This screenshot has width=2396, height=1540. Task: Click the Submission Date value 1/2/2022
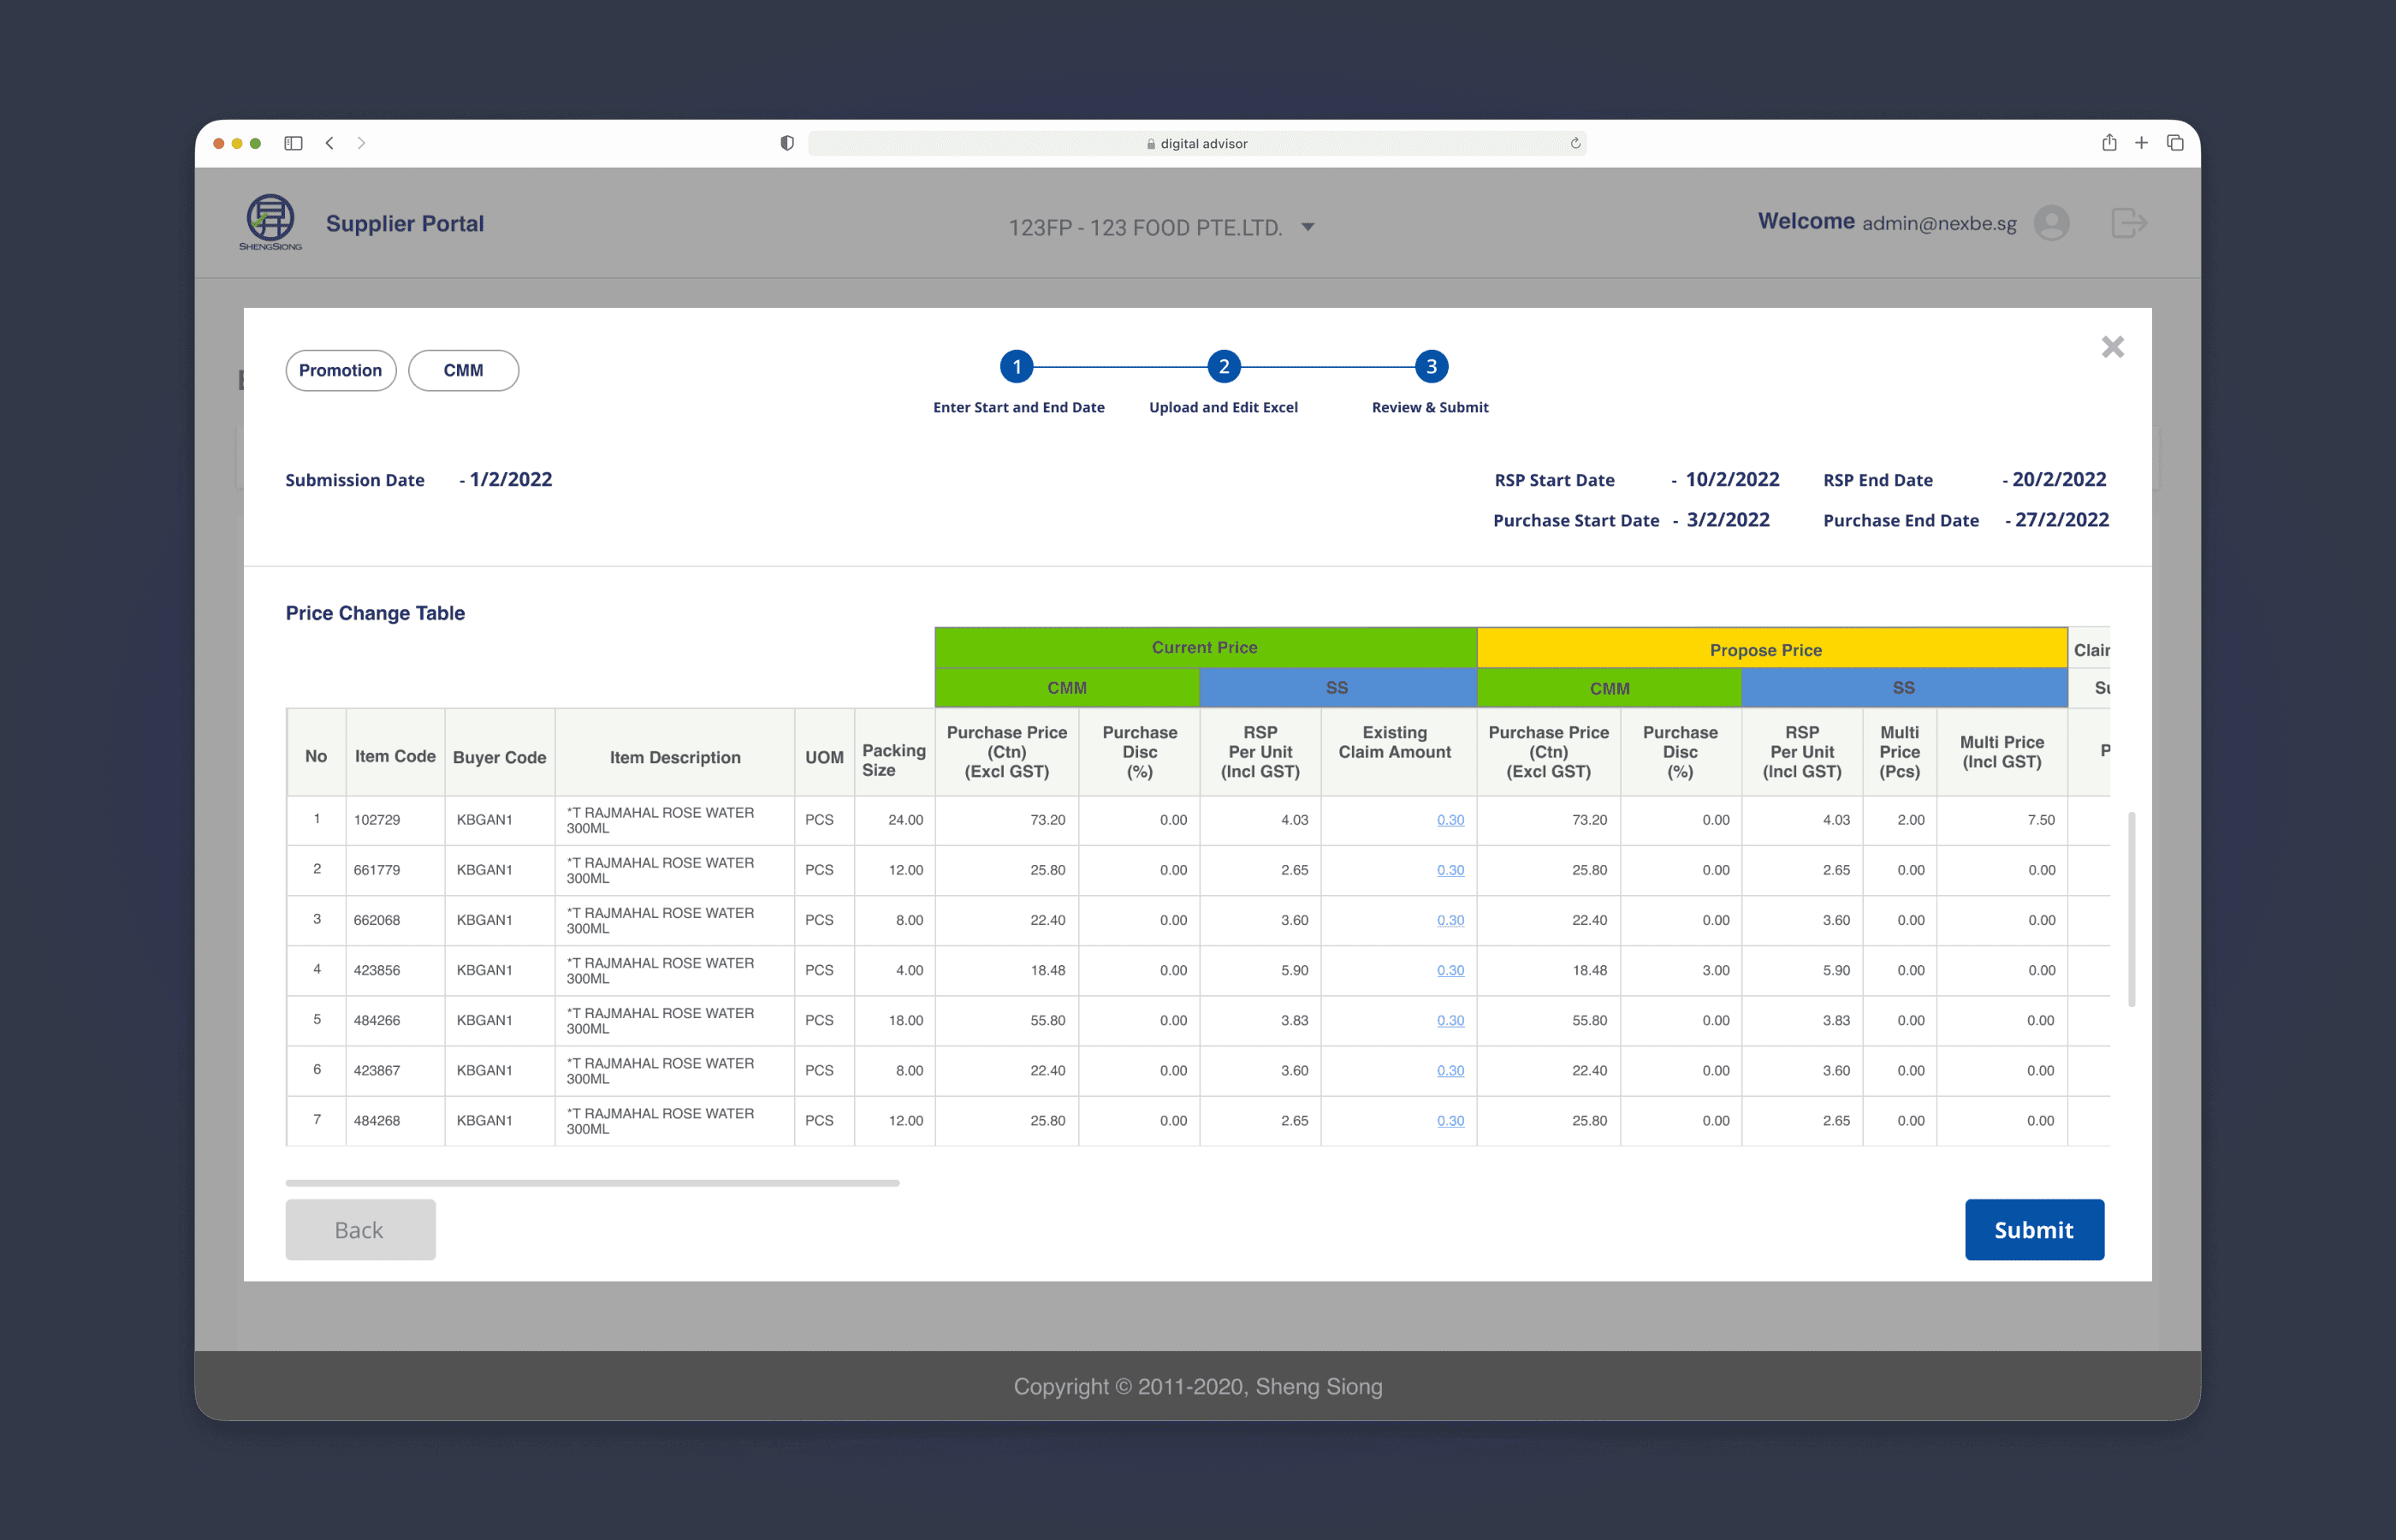click(511, 479)
